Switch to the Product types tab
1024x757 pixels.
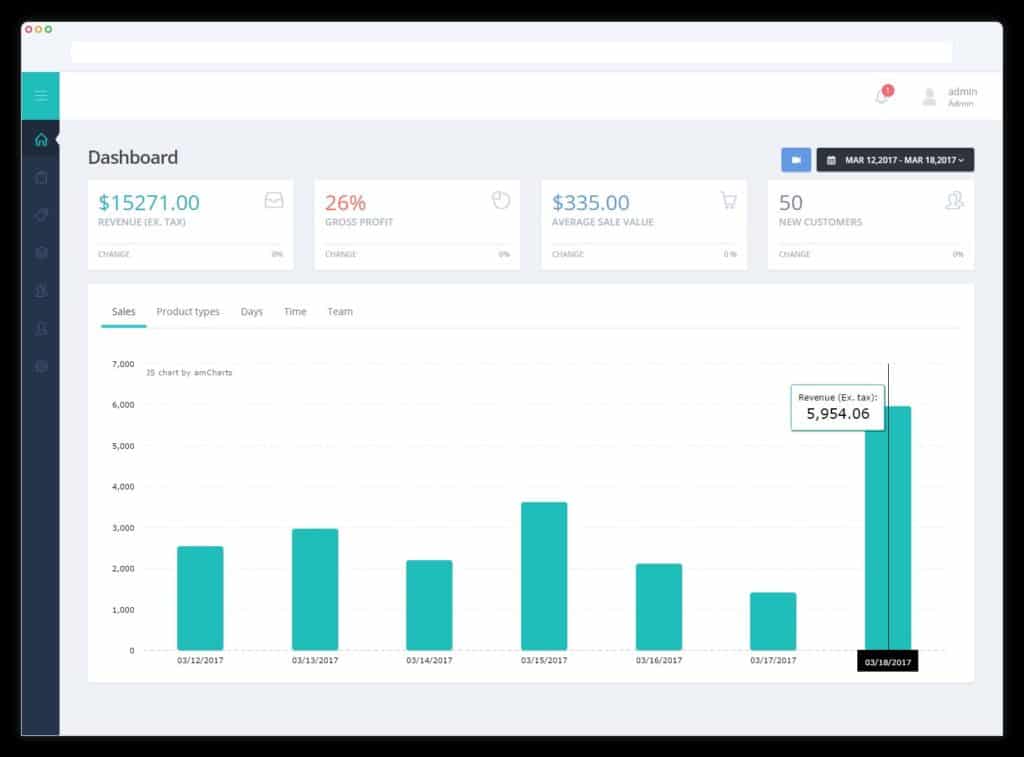pyautogui.click(x=188, y=312)
